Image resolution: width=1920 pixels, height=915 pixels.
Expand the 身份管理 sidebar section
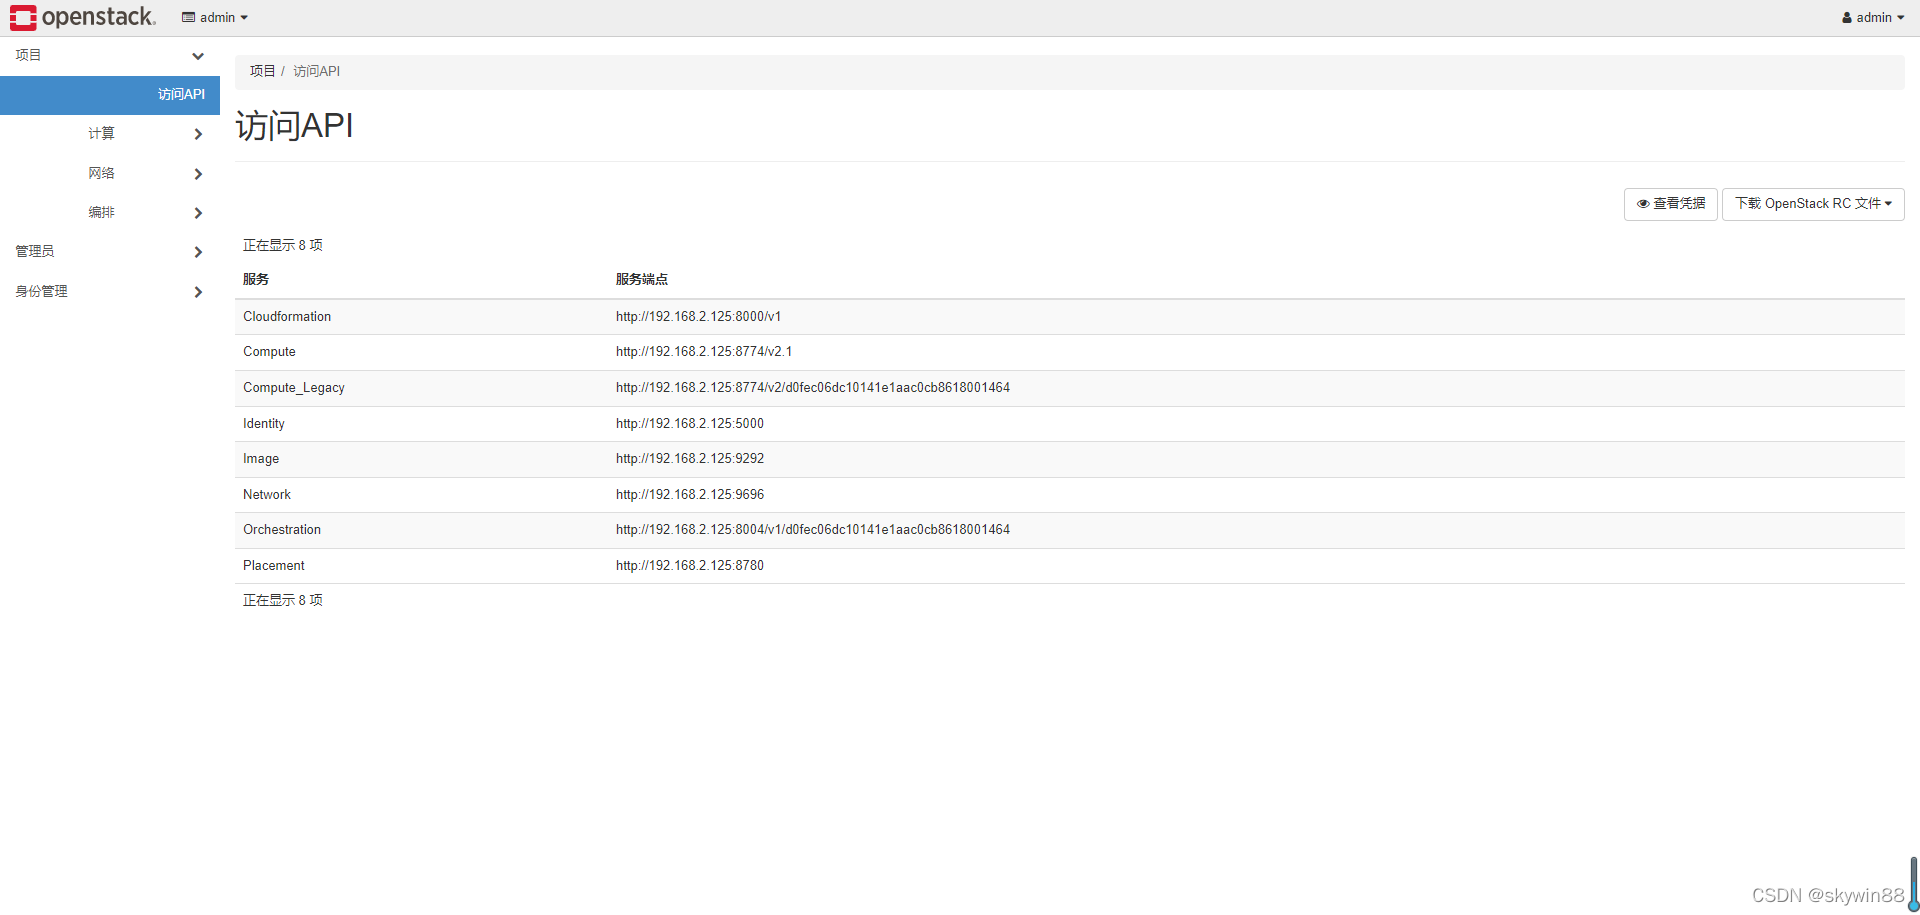tap(110, 292)
